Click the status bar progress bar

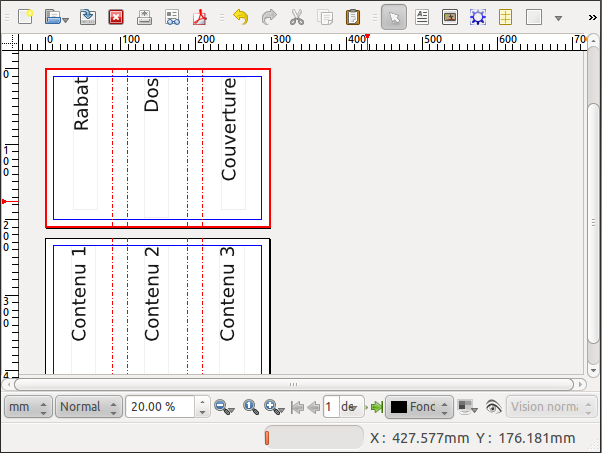[314, 437]
